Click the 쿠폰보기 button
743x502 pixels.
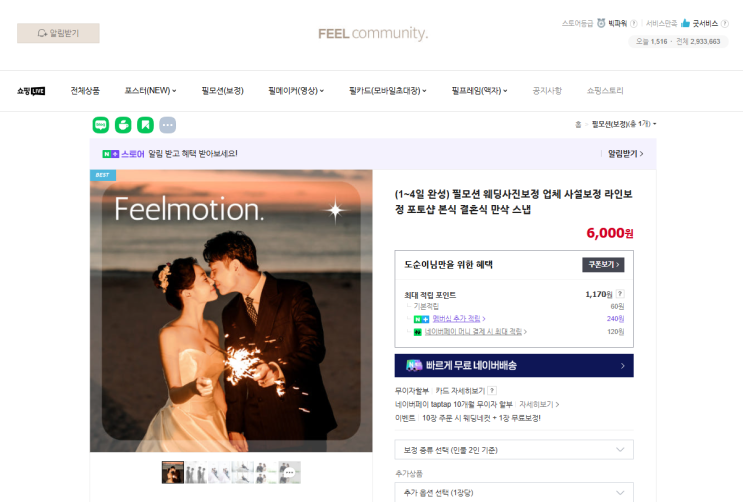point(603,265)
